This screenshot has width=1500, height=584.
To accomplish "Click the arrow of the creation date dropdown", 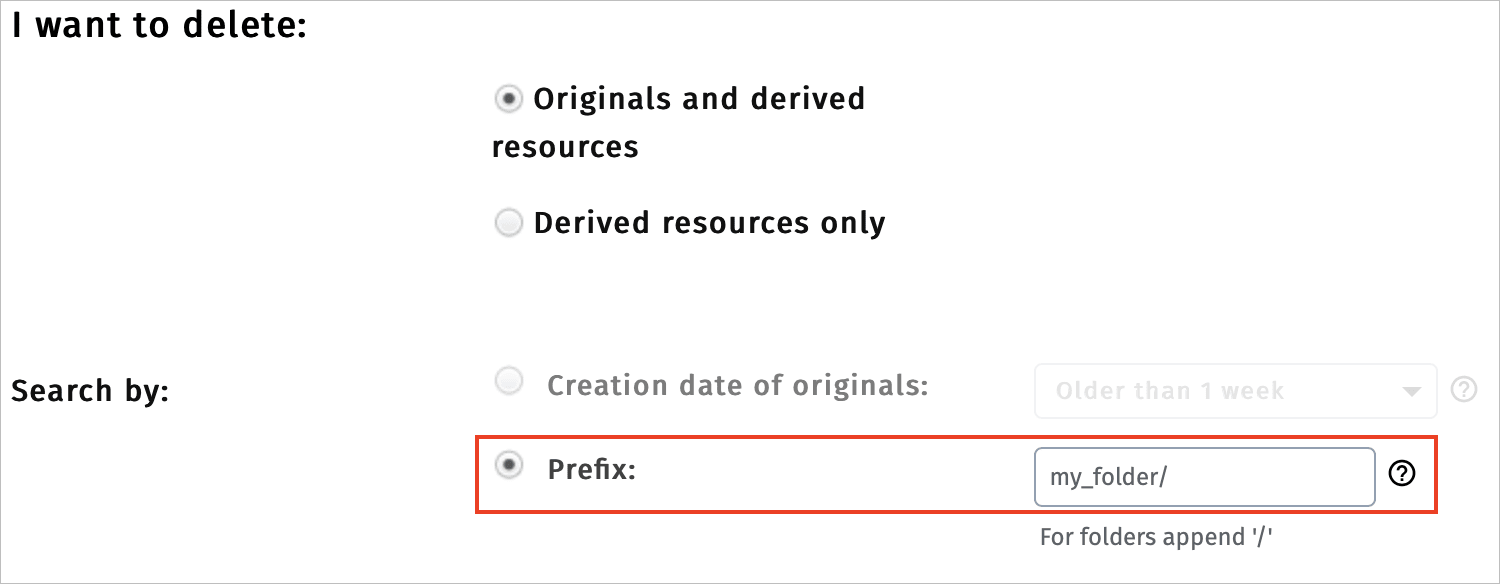I will pos(1412,391).
